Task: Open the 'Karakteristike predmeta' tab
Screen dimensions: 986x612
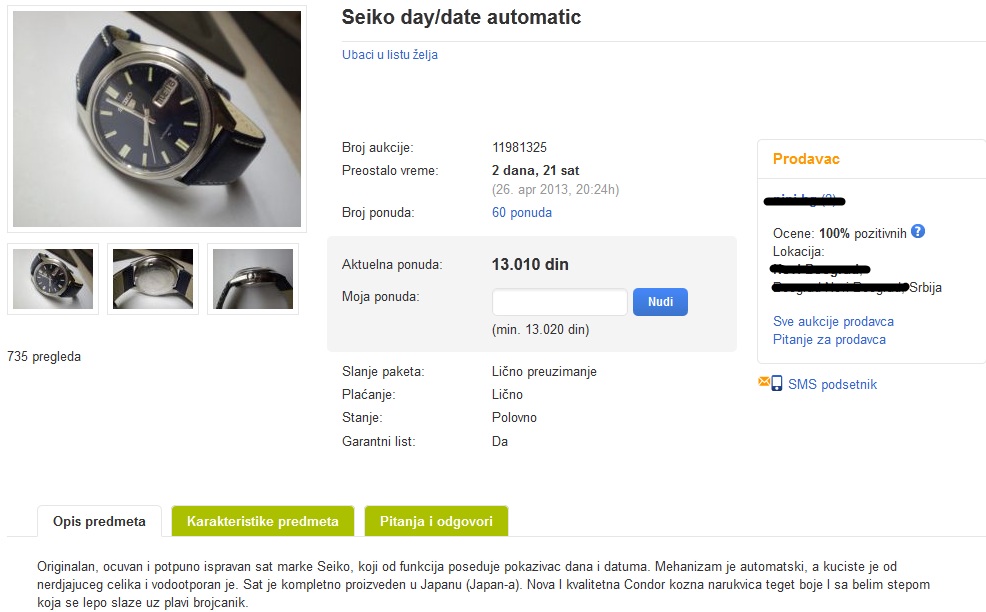Action: pos(263,521)
